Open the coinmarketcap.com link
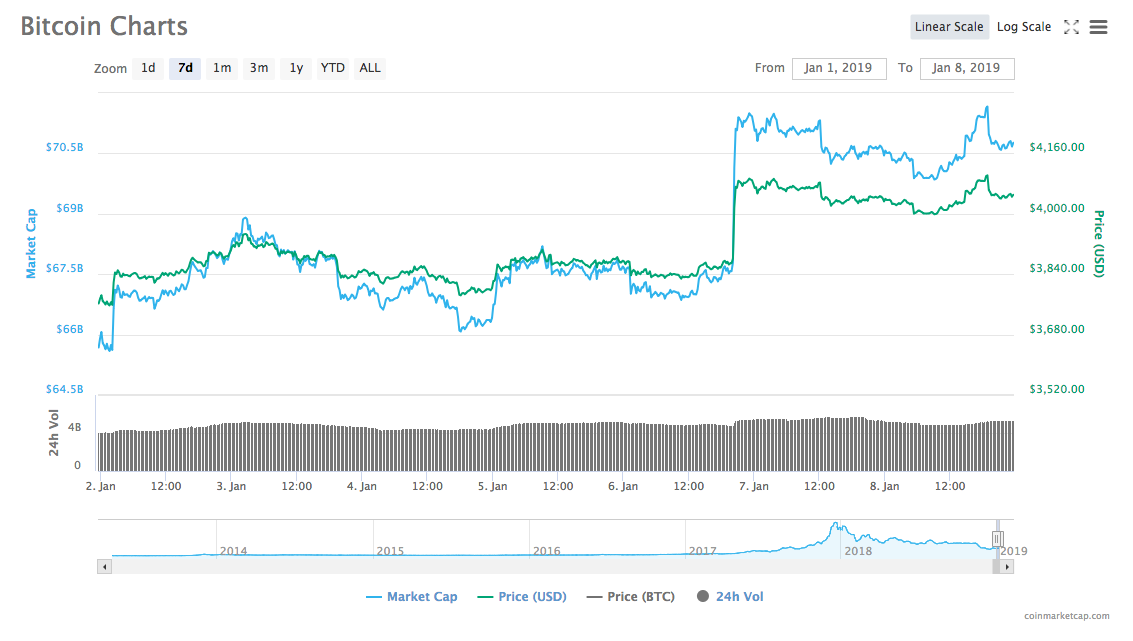The height and width of the screenshot is (641, 1133). tap(1068, 613)
